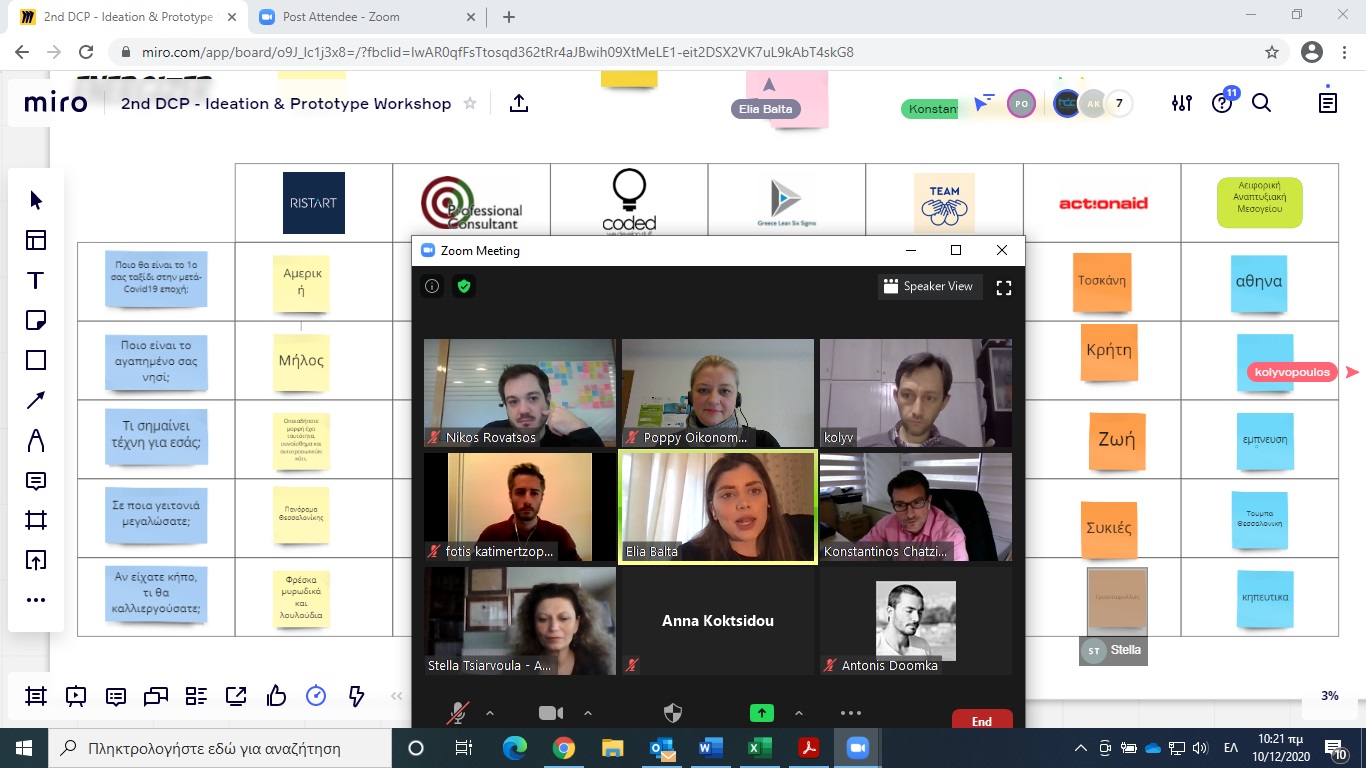The height and width of the screenshot is (768, 1366).
Task: Click the End meeting button
Action: tap(981, 721)
